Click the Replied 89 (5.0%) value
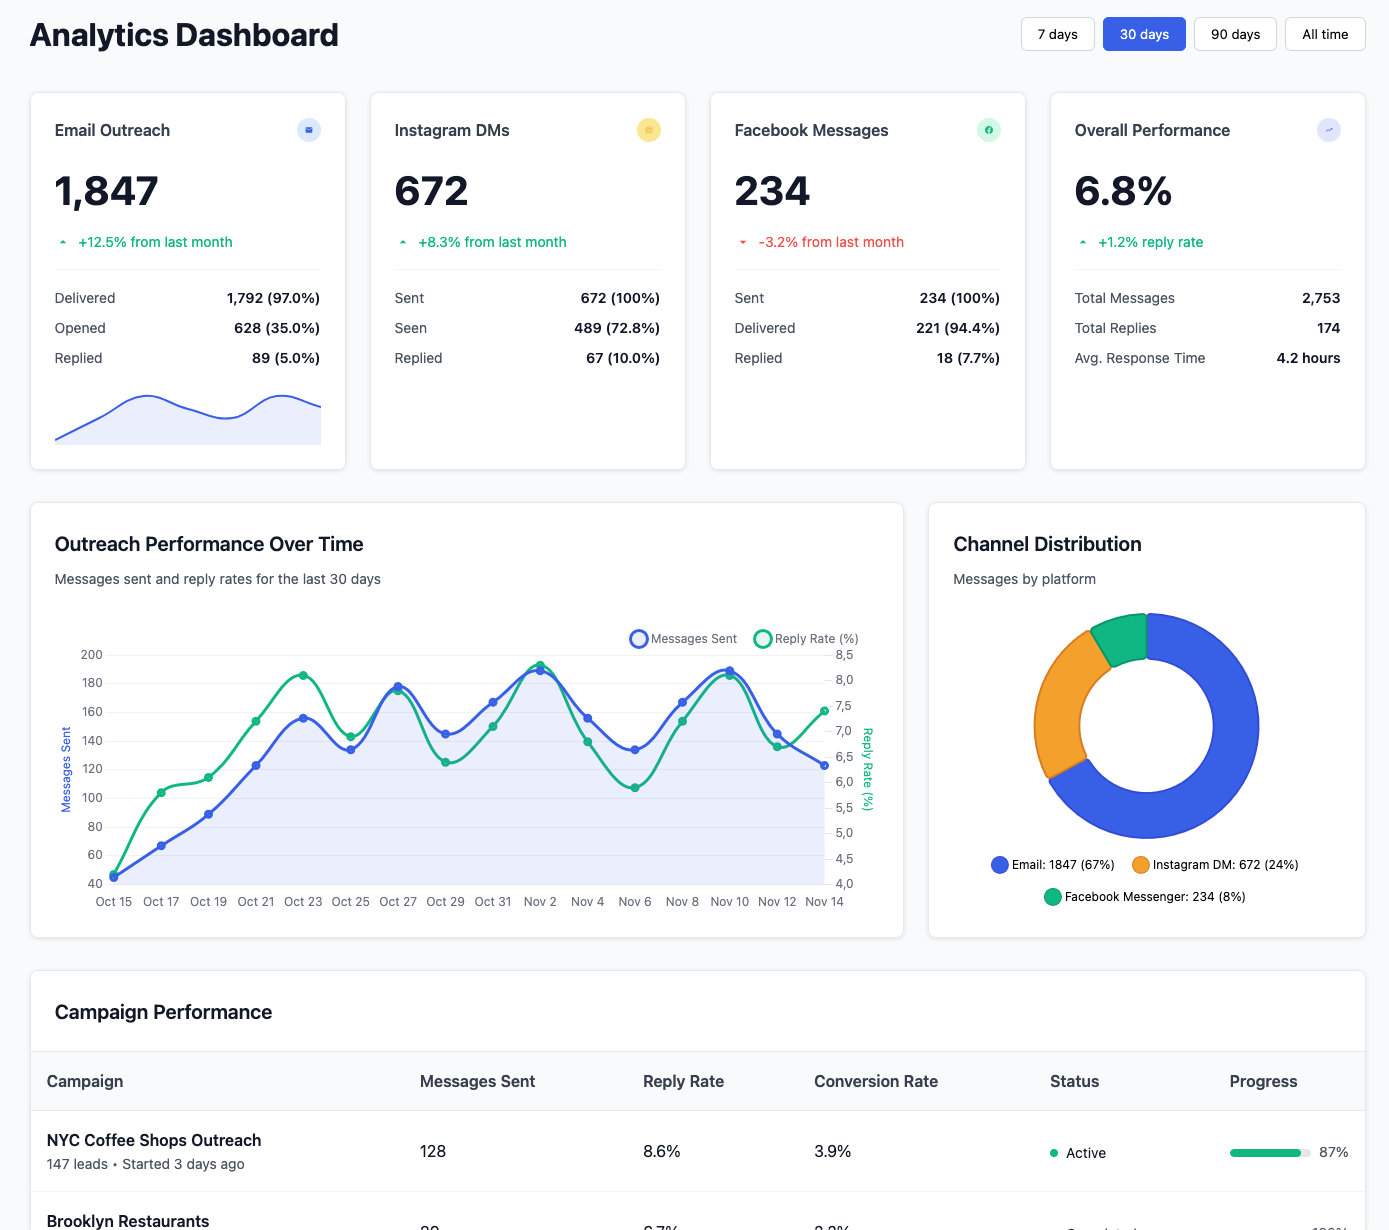This screenshot has height=1230, width=1389. (x=286, y=358)
